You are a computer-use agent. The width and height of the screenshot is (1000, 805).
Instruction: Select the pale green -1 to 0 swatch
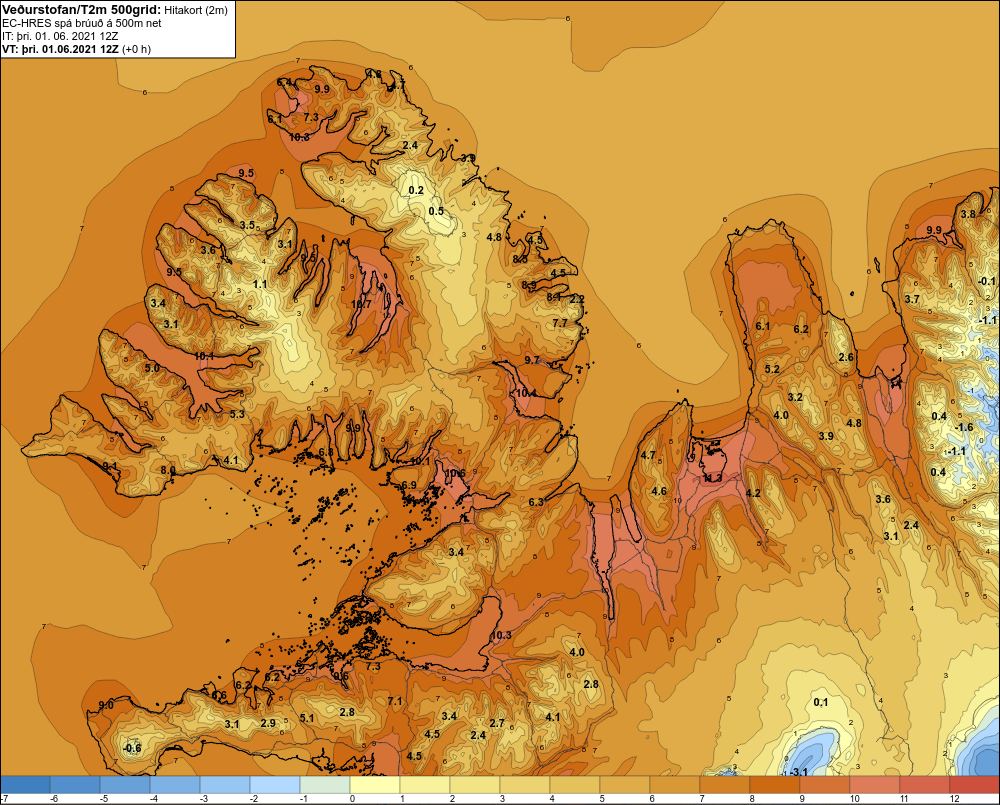pyautogui.click(x=325, y=785)
